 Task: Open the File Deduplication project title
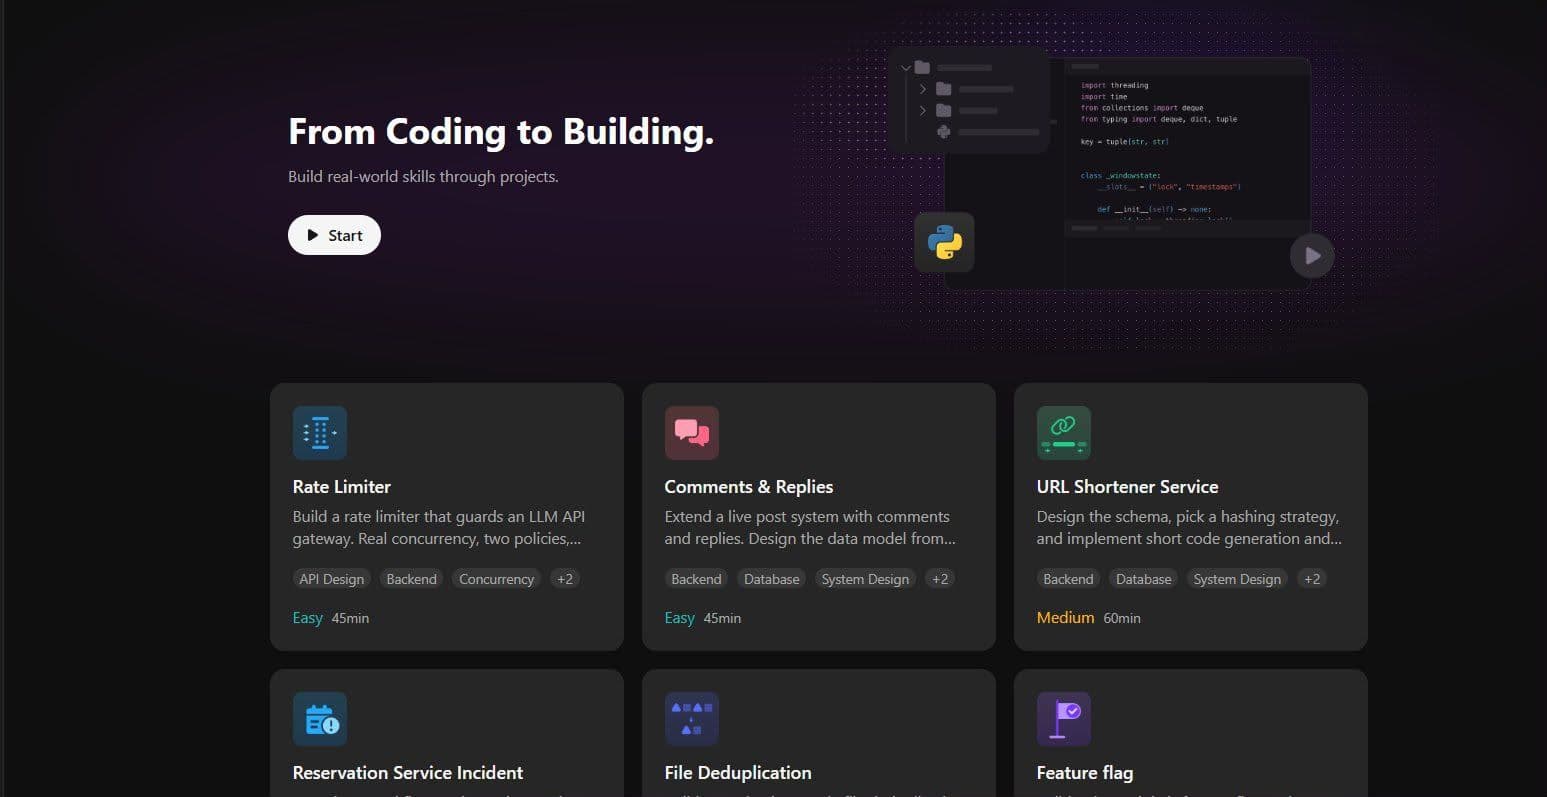click(x=738, y=773)
